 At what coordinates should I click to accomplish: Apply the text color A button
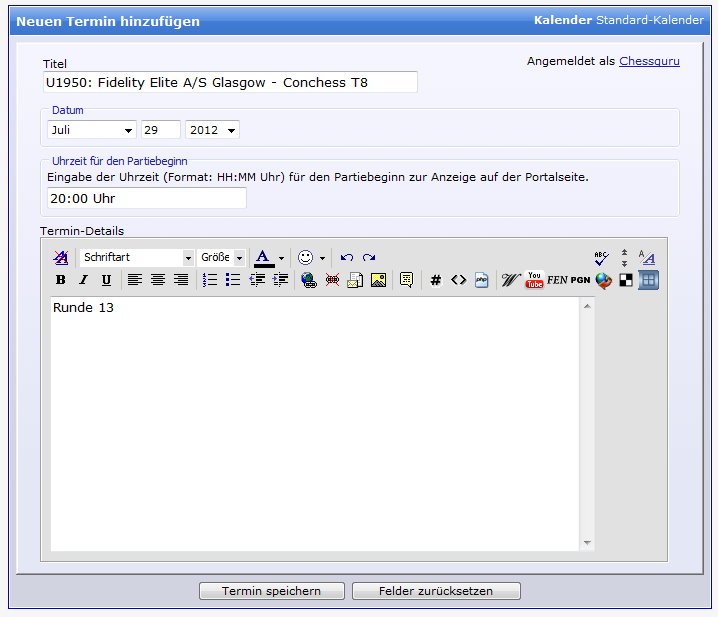[264, 258]
